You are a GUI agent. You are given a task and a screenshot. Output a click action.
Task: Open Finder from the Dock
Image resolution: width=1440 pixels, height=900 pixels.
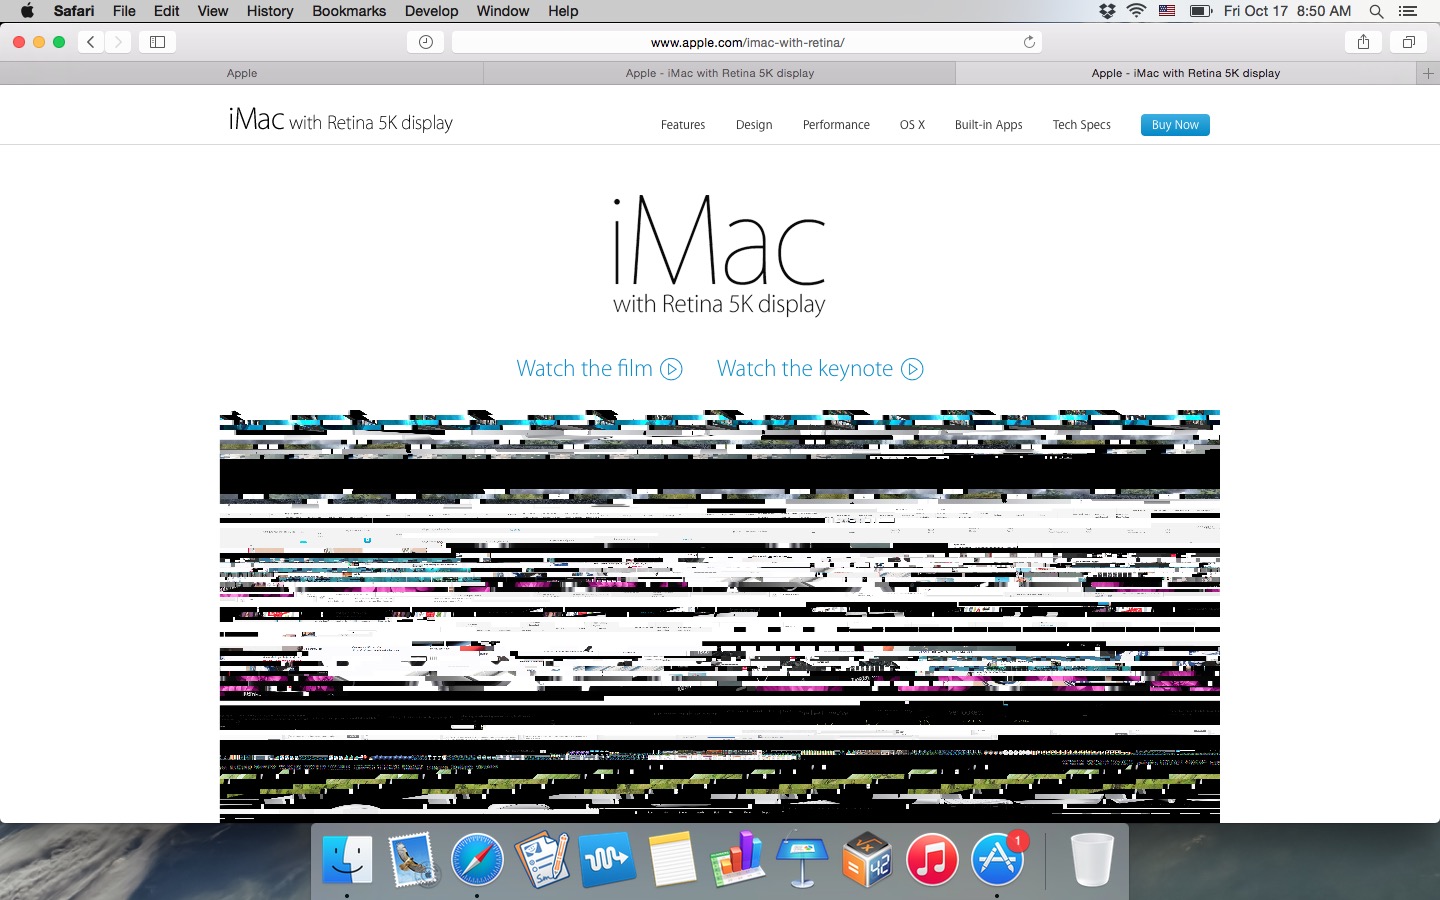tap(347, 860)
